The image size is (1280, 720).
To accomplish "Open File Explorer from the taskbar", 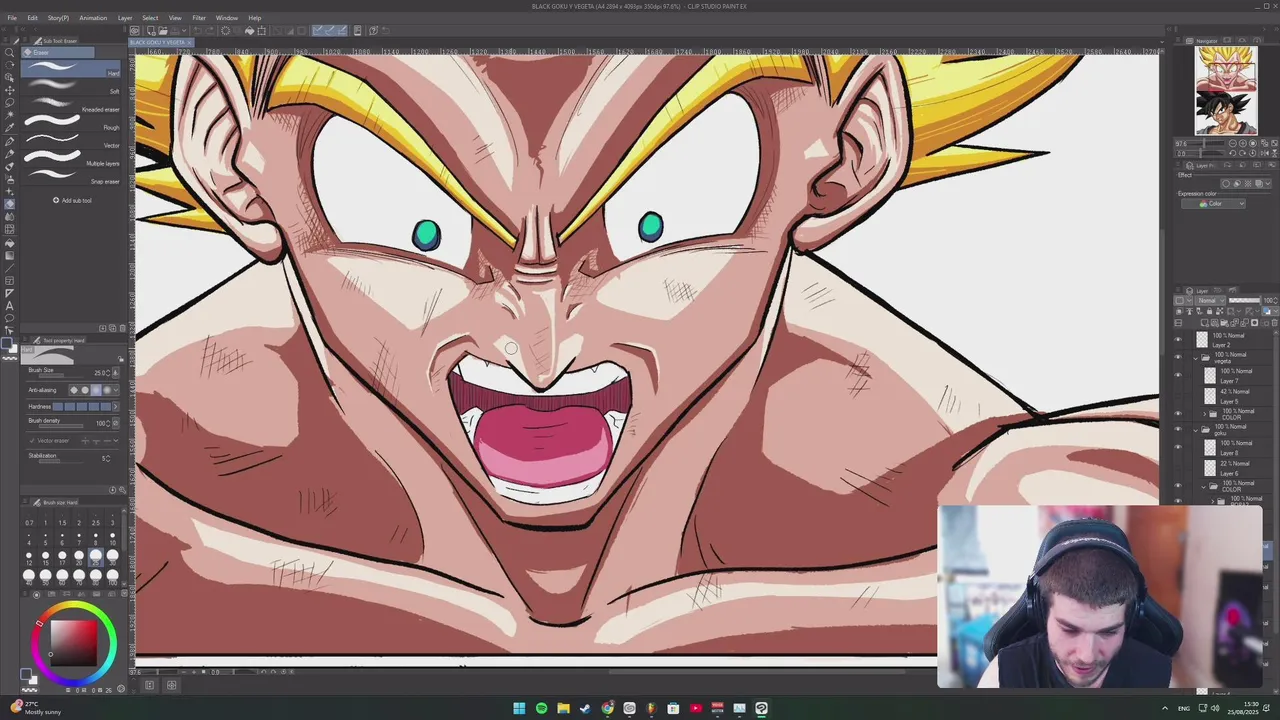I will (x=563, y=708).
